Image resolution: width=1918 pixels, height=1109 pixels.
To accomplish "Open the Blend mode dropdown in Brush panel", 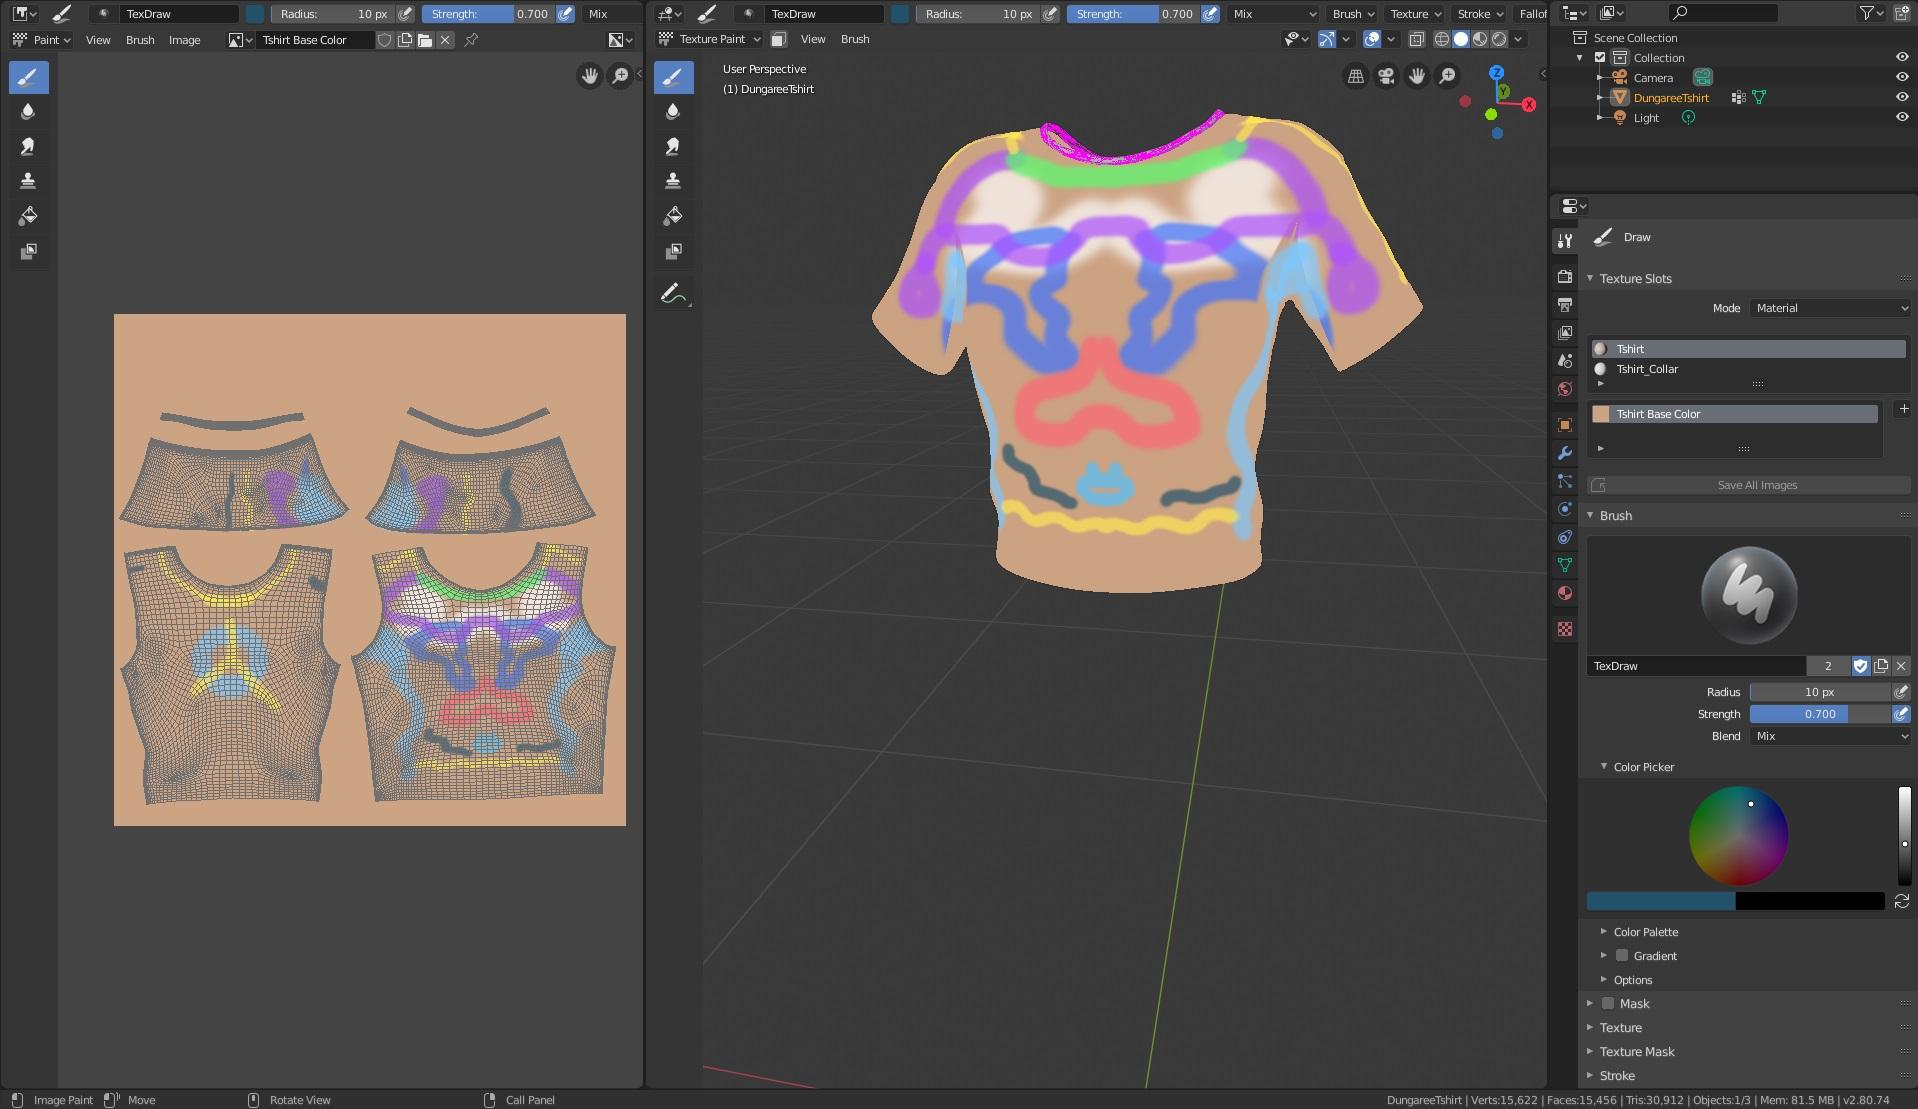I will [x=1831, y=736].
